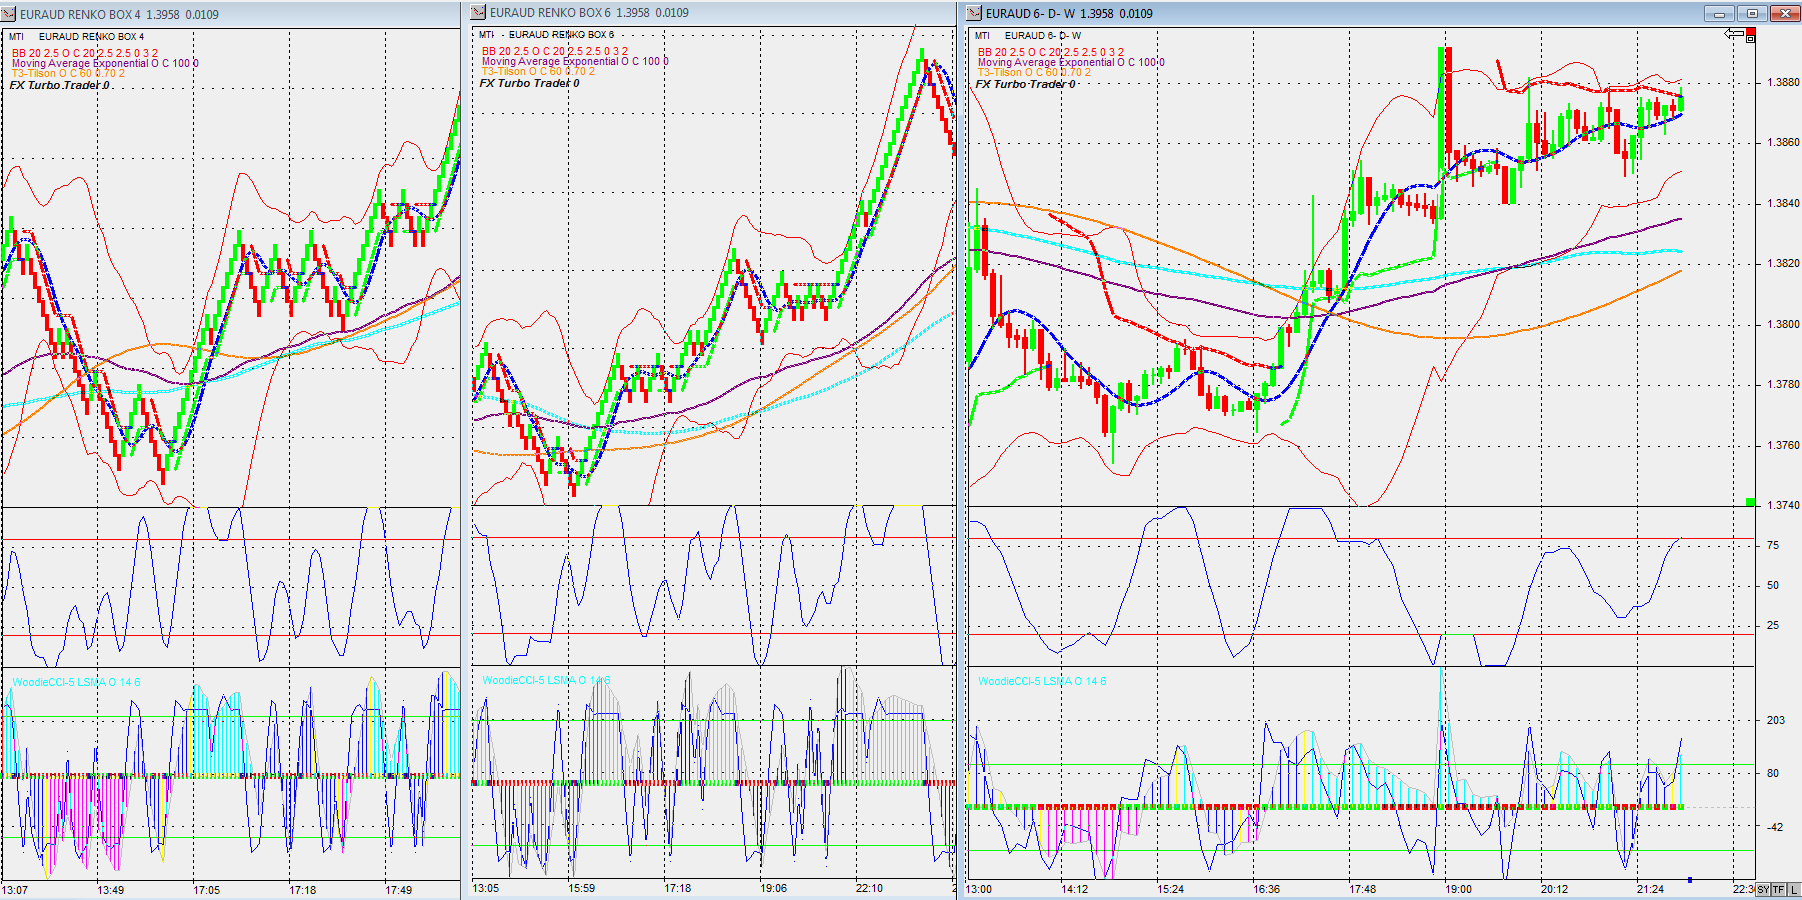Click the left-pointing arrow icon in the EURAUD 6- D- W chart
This screenshot has height=900, width=1802.
1734,34
